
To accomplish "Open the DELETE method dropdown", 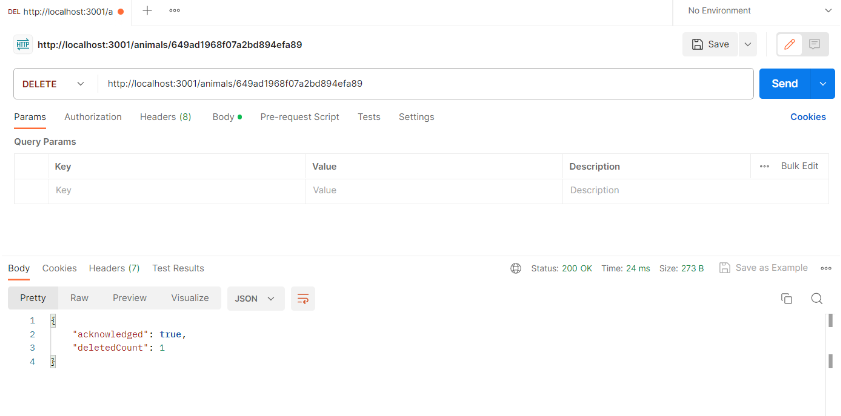I will (54, 84).
